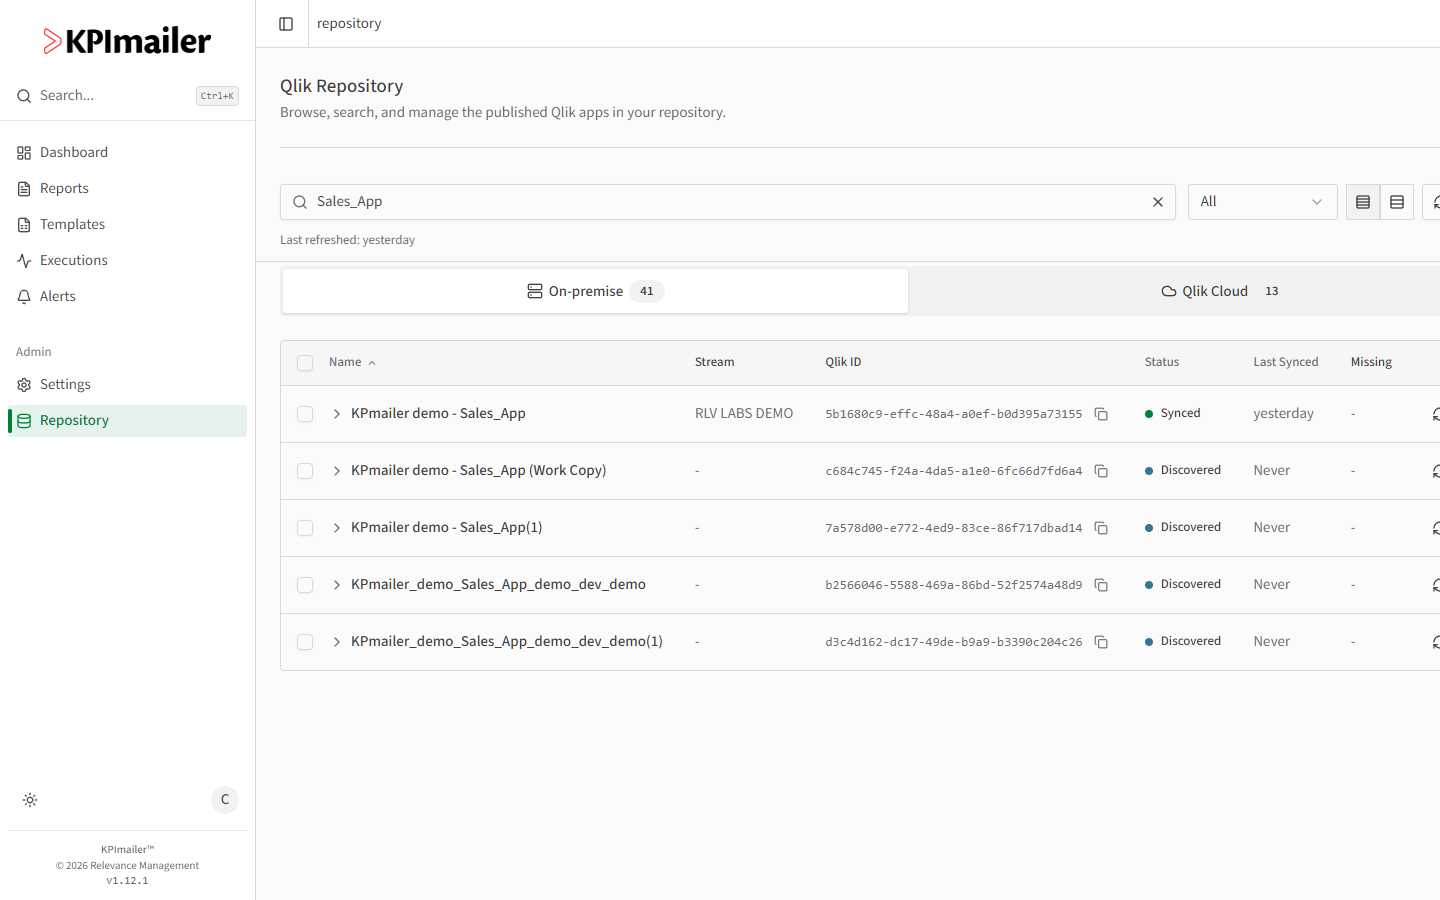Click the Ctrl+K shortcut badge
The width and height of the screenshot is (1440, 900).
(217, 96)
